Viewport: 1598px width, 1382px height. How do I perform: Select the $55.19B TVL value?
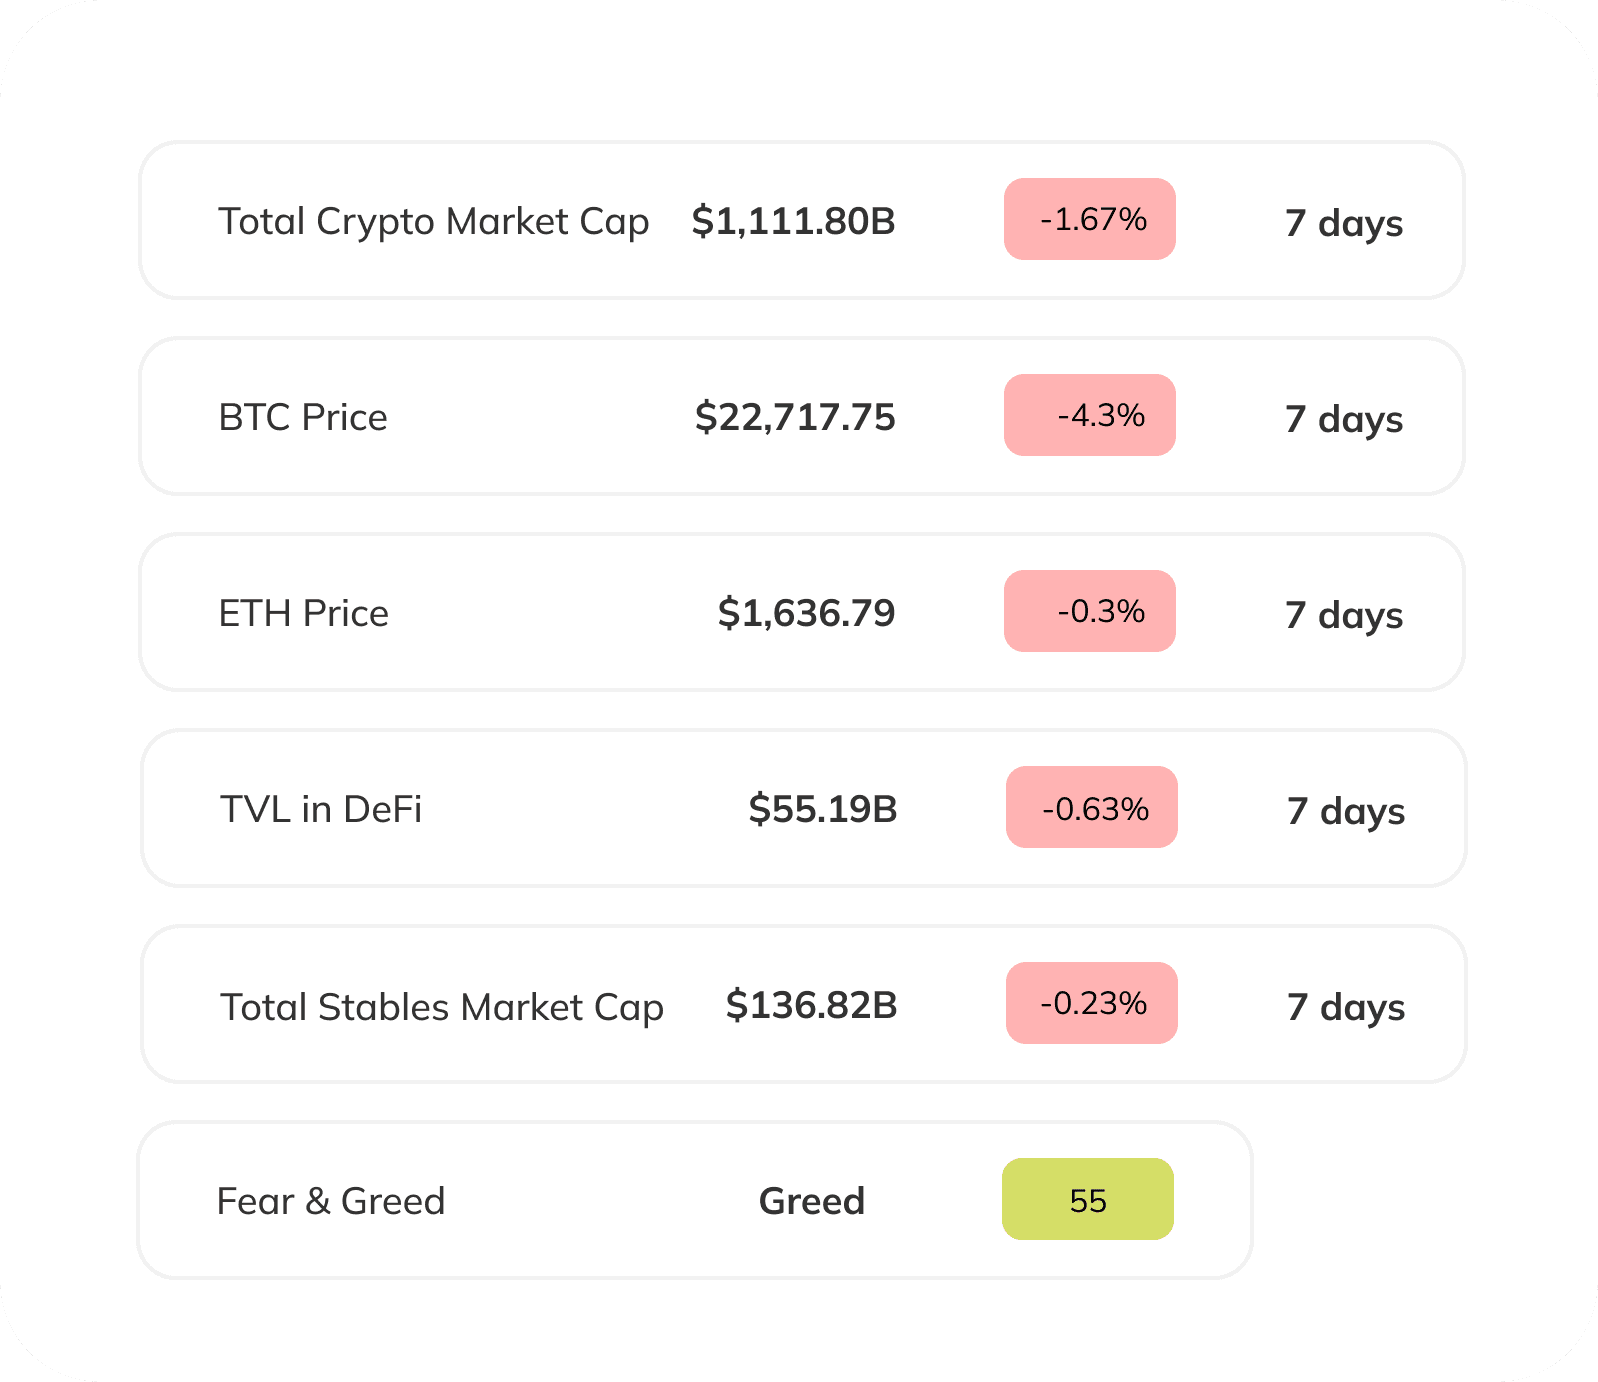[822, 809]
